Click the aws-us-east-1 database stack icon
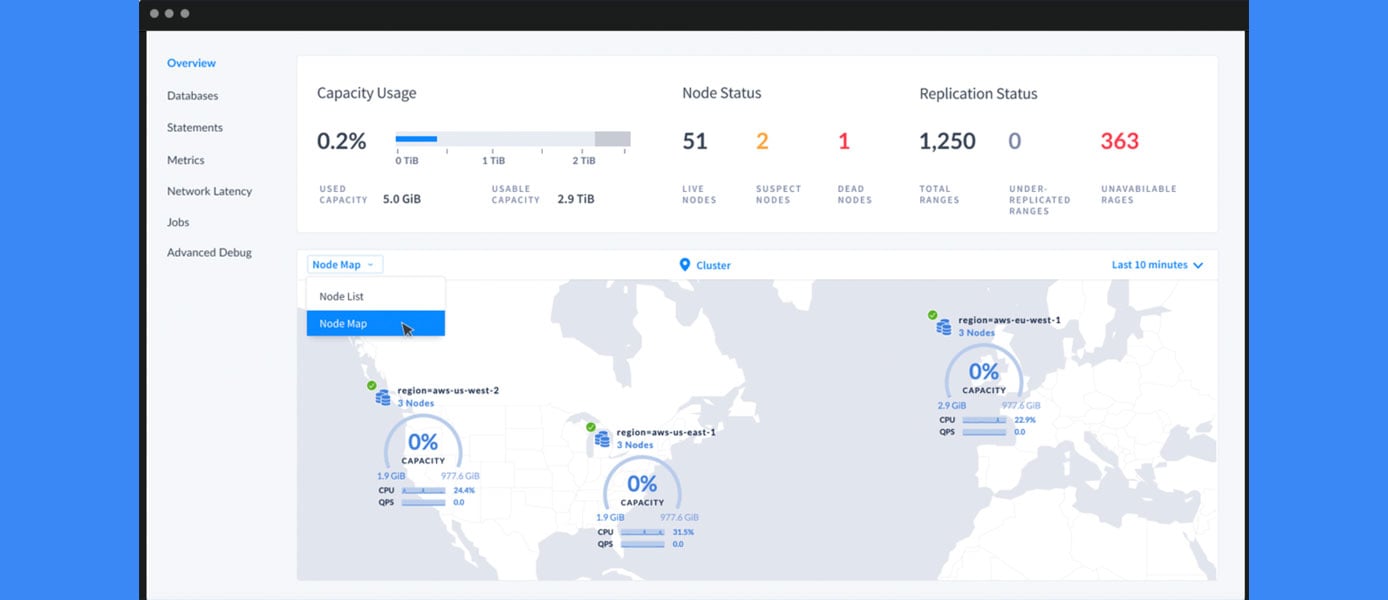1388x600 pixels. [x=602, y=439]
